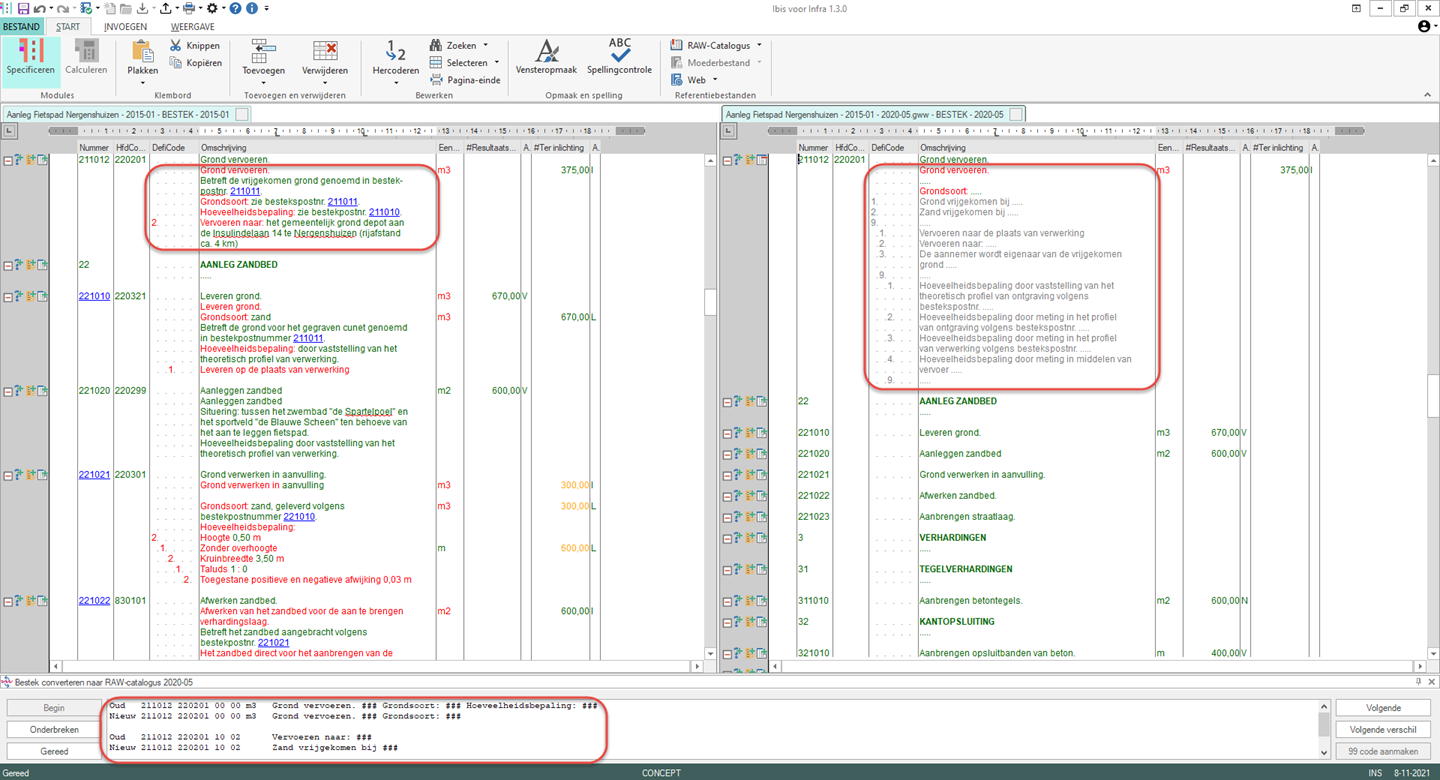The height and width of the screenshot is (780, 1440).
Task: Click the Onderbreken button
Action: click(x=54, y=730)
